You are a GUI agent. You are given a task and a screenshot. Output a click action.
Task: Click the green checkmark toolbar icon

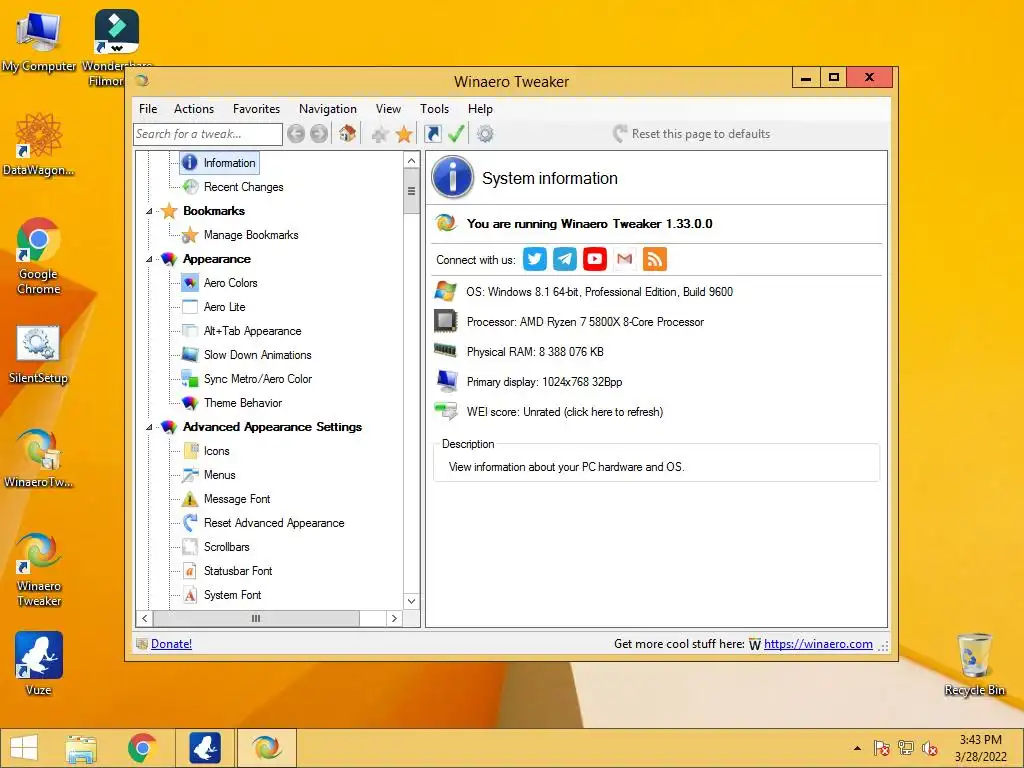pos(456,133)
